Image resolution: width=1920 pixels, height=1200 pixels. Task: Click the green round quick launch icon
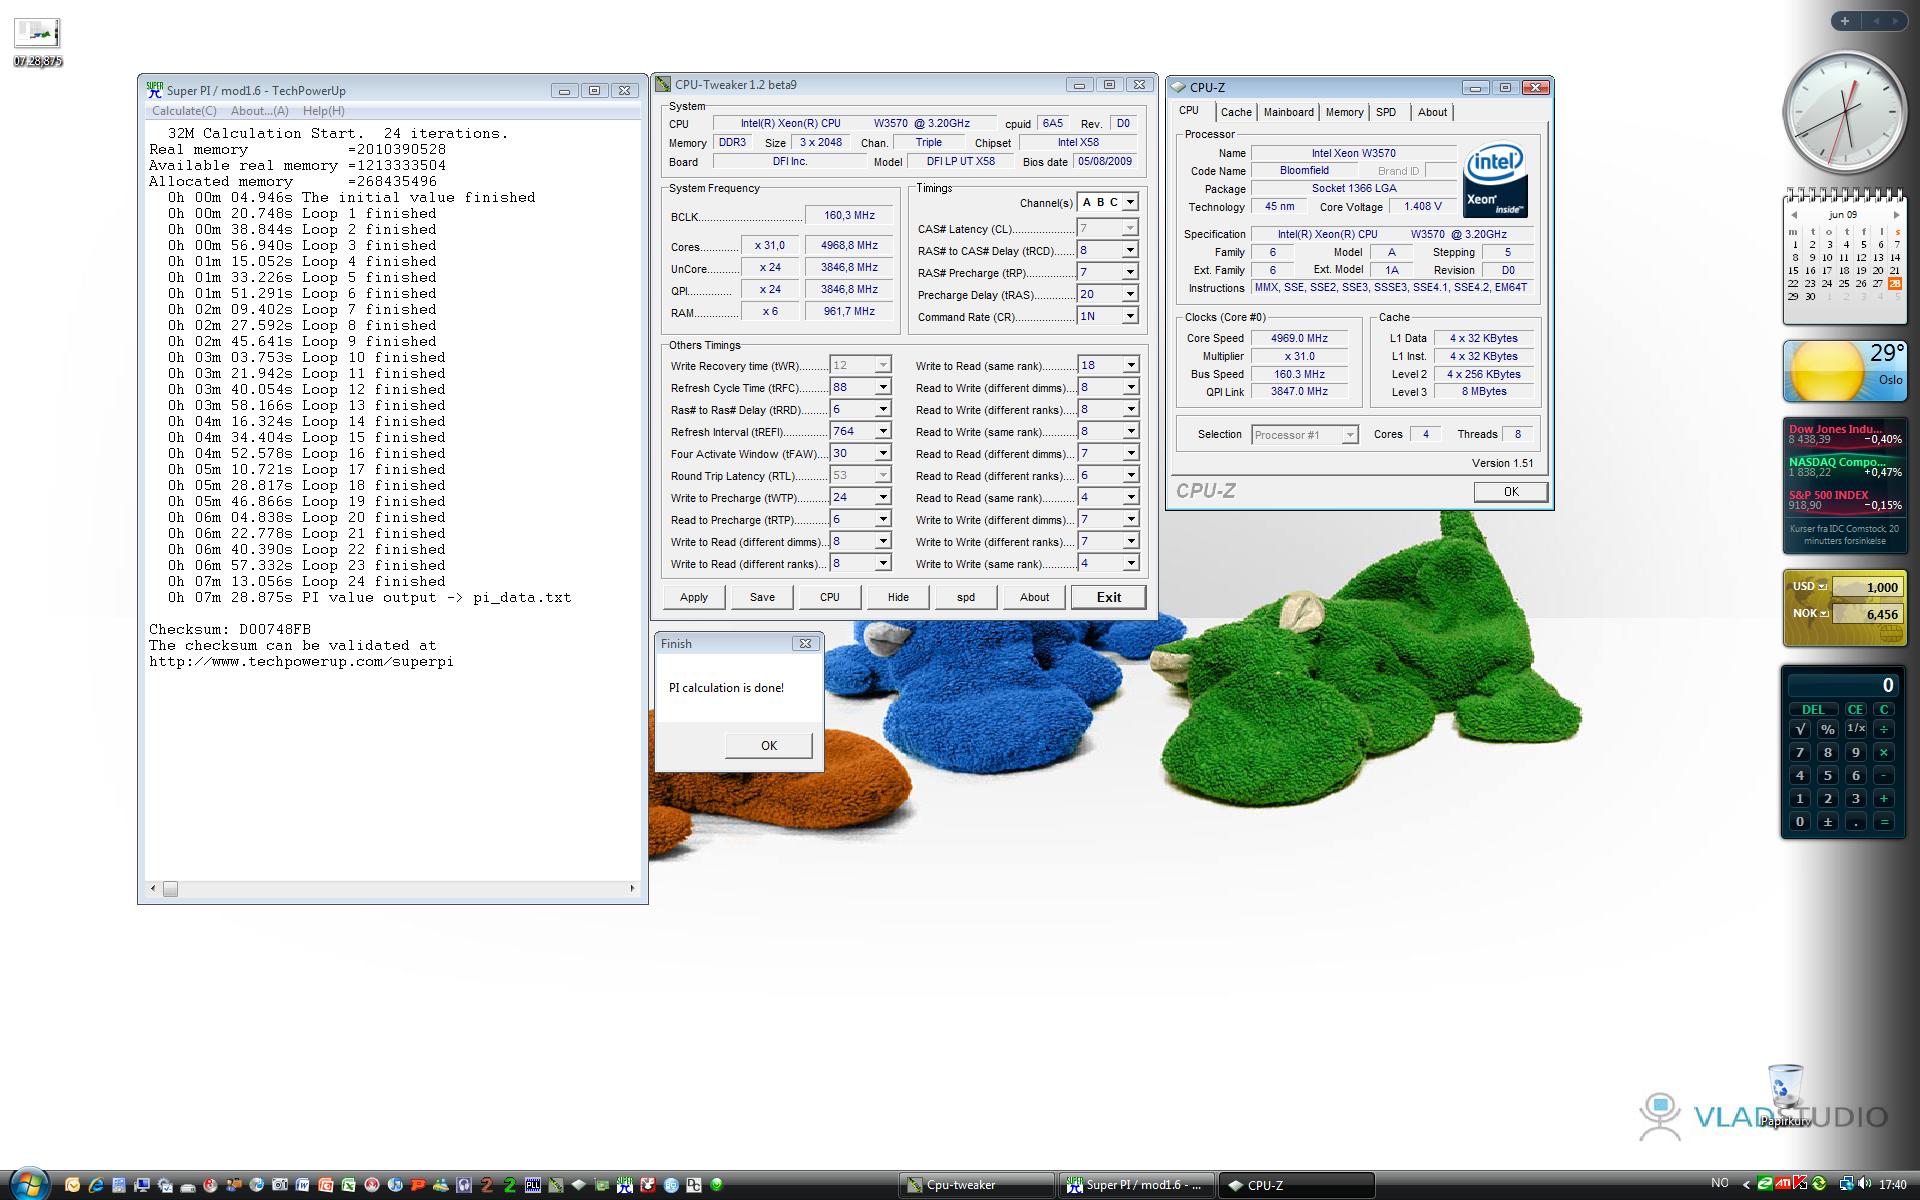tap(716, 1185)
